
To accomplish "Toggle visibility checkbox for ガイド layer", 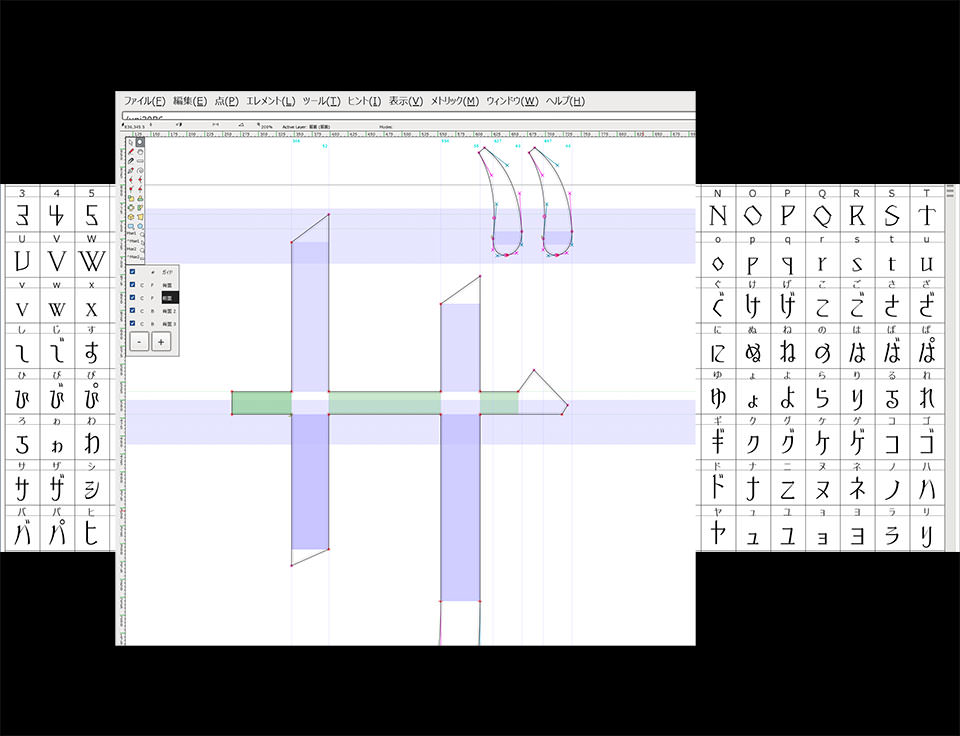I will pyautogui.click(x=132, y=272).
